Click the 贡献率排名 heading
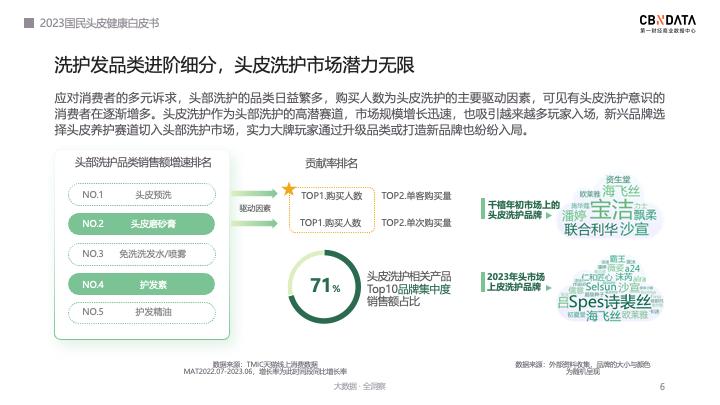This screenshot has height=405, width=720. coord(331,163)
